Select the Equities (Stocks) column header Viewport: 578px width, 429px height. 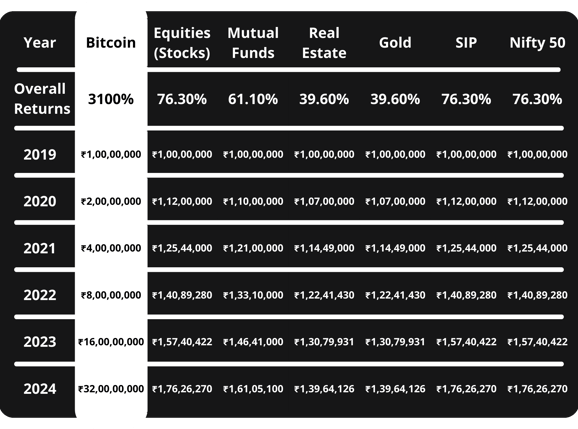(182, 43)
